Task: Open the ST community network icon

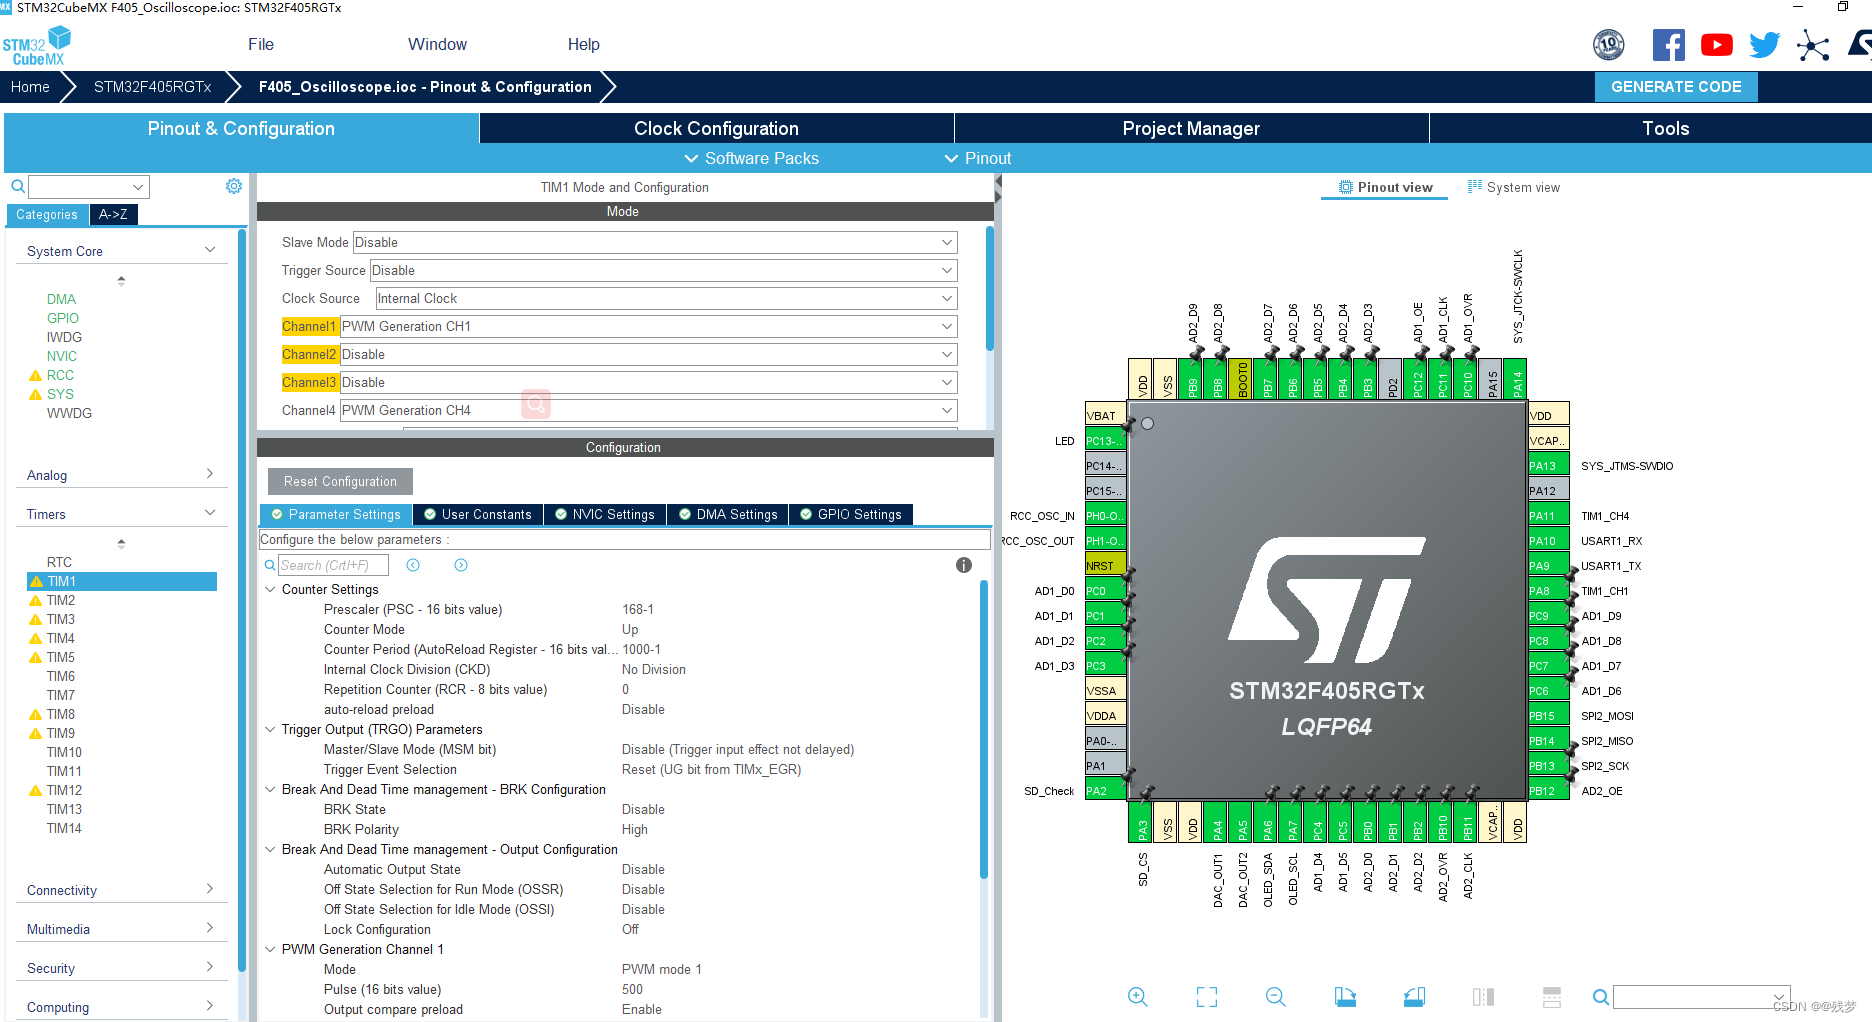Action: tap(1813, 45)
